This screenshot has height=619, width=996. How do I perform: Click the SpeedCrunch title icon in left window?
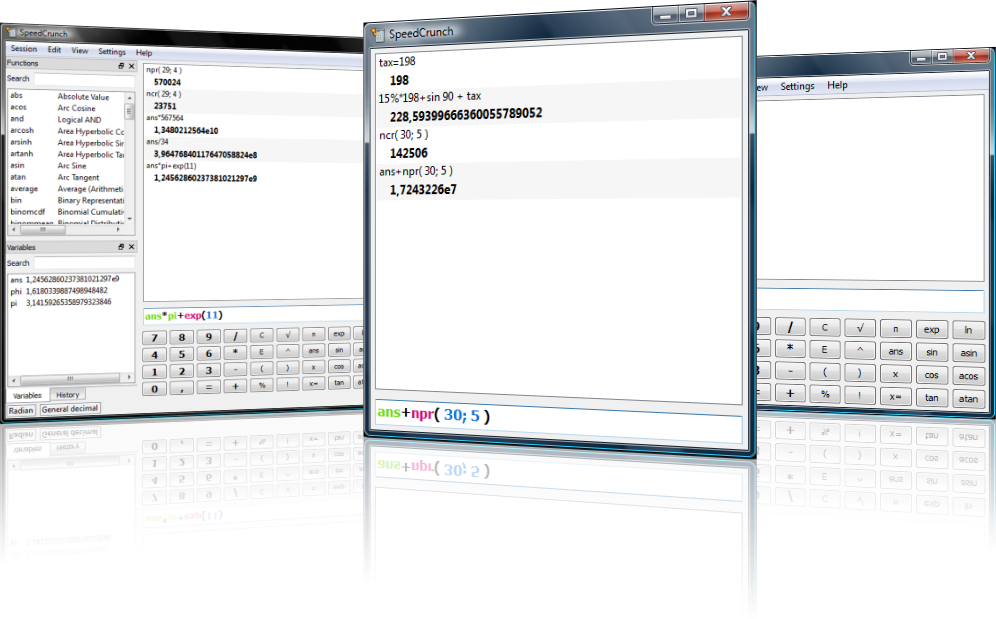[x=11, y=31]
